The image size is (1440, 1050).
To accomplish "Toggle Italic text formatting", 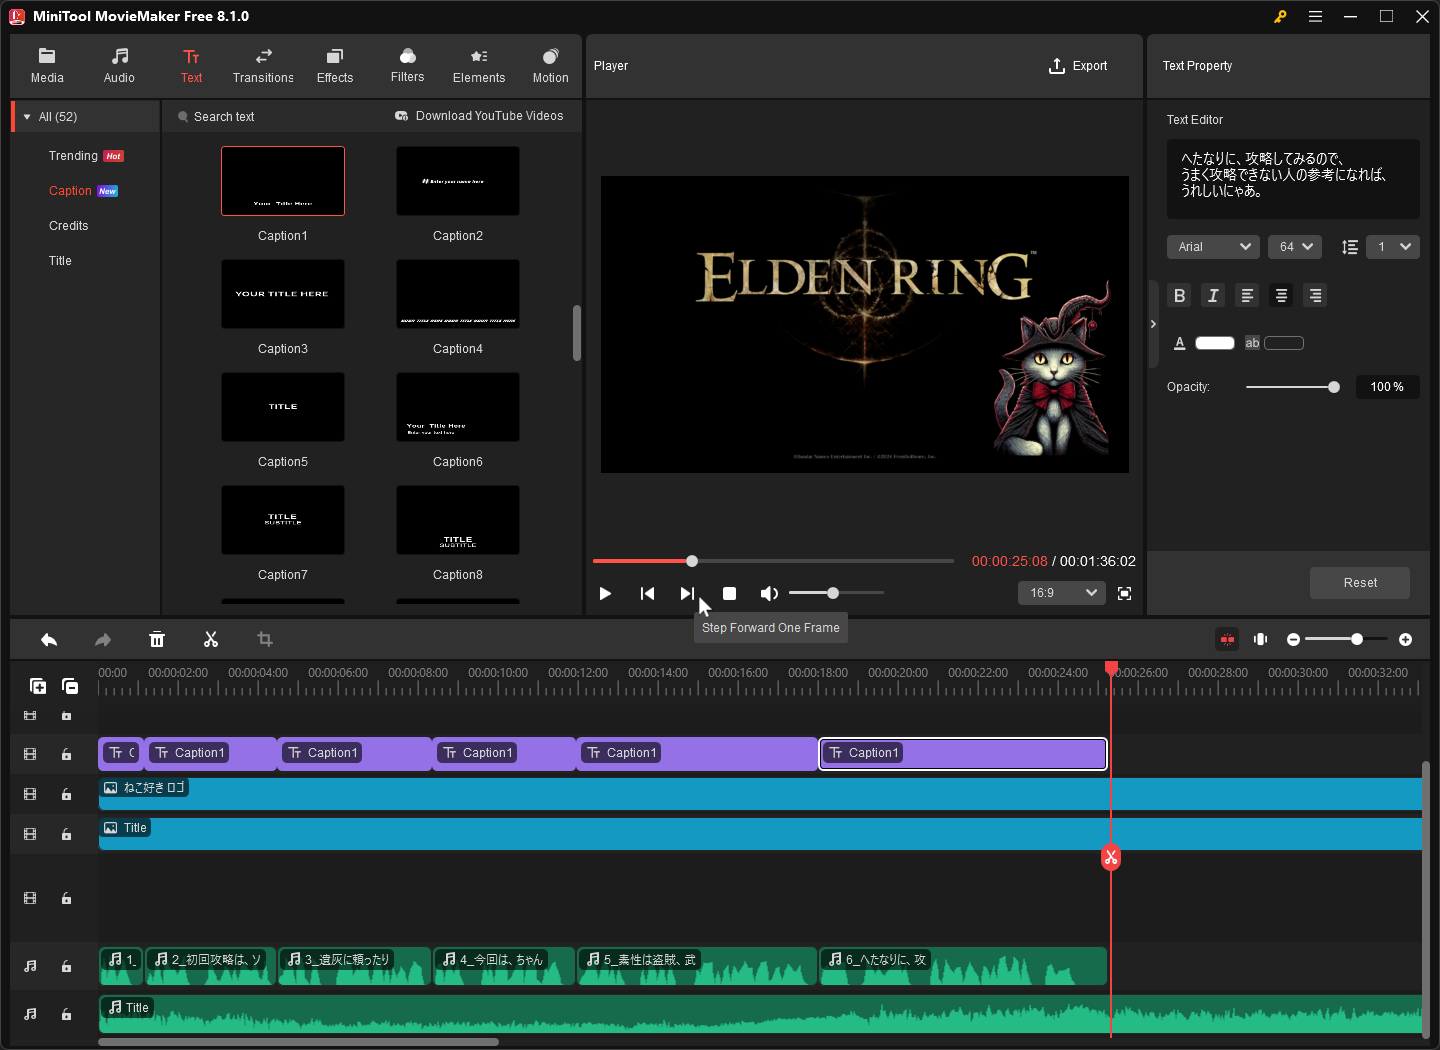I will 1213,296.
